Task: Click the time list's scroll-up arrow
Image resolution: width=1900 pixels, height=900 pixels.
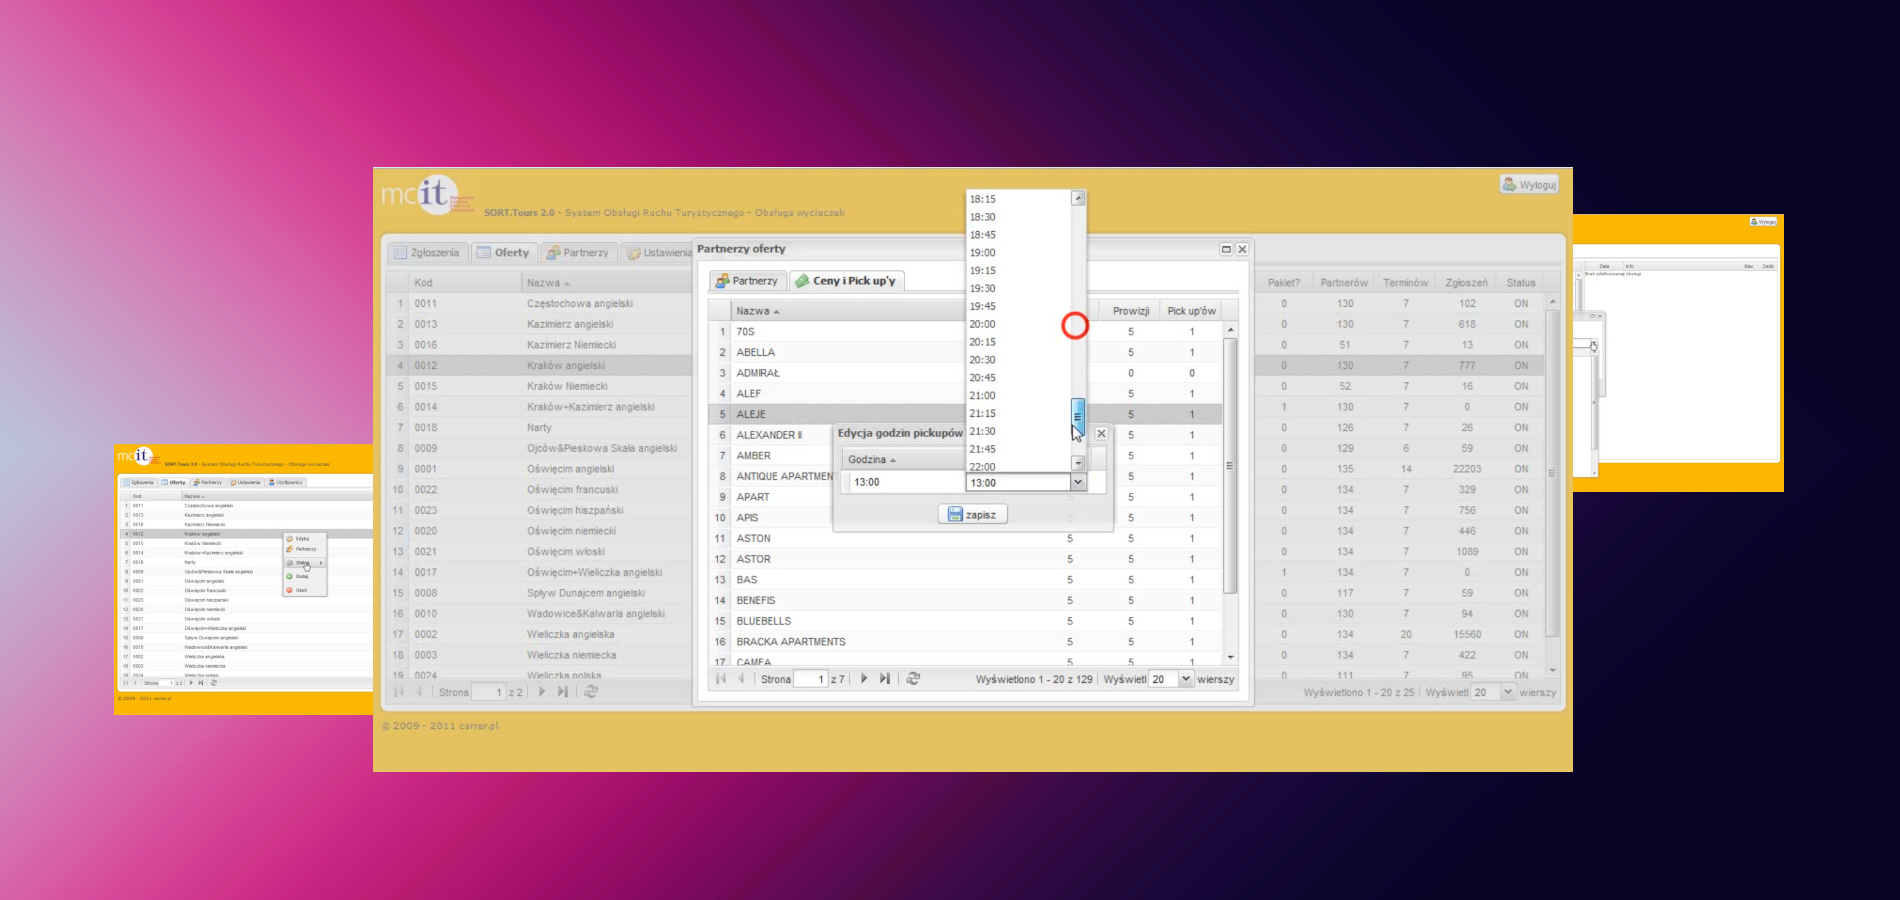Action: [x=1078, y=198]
